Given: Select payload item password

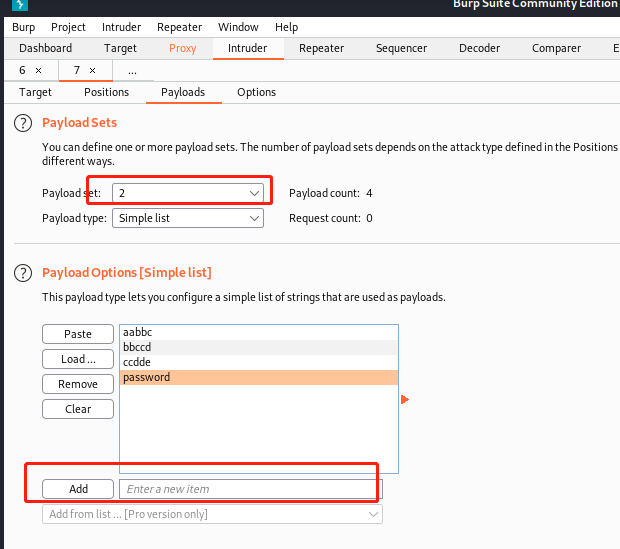Looking at the screenshot, I should coord(259,377).
